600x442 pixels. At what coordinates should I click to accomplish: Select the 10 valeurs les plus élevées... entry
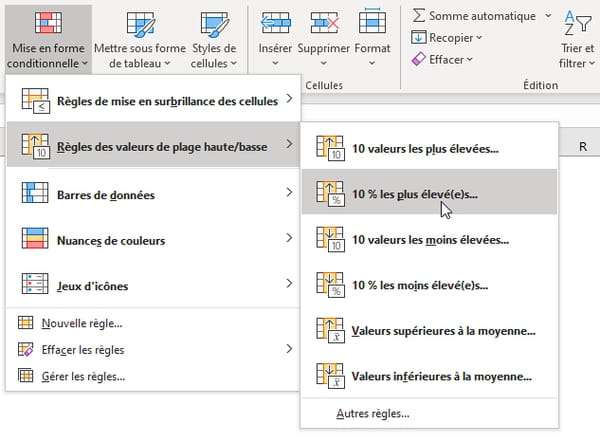429,148
